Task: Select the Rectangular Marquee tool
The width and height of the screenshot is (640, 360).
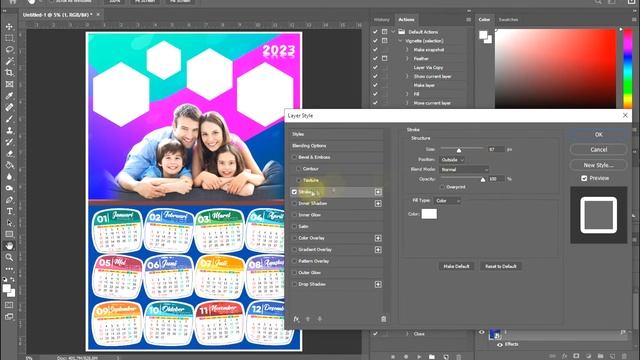Action: (x=9, y=38)
